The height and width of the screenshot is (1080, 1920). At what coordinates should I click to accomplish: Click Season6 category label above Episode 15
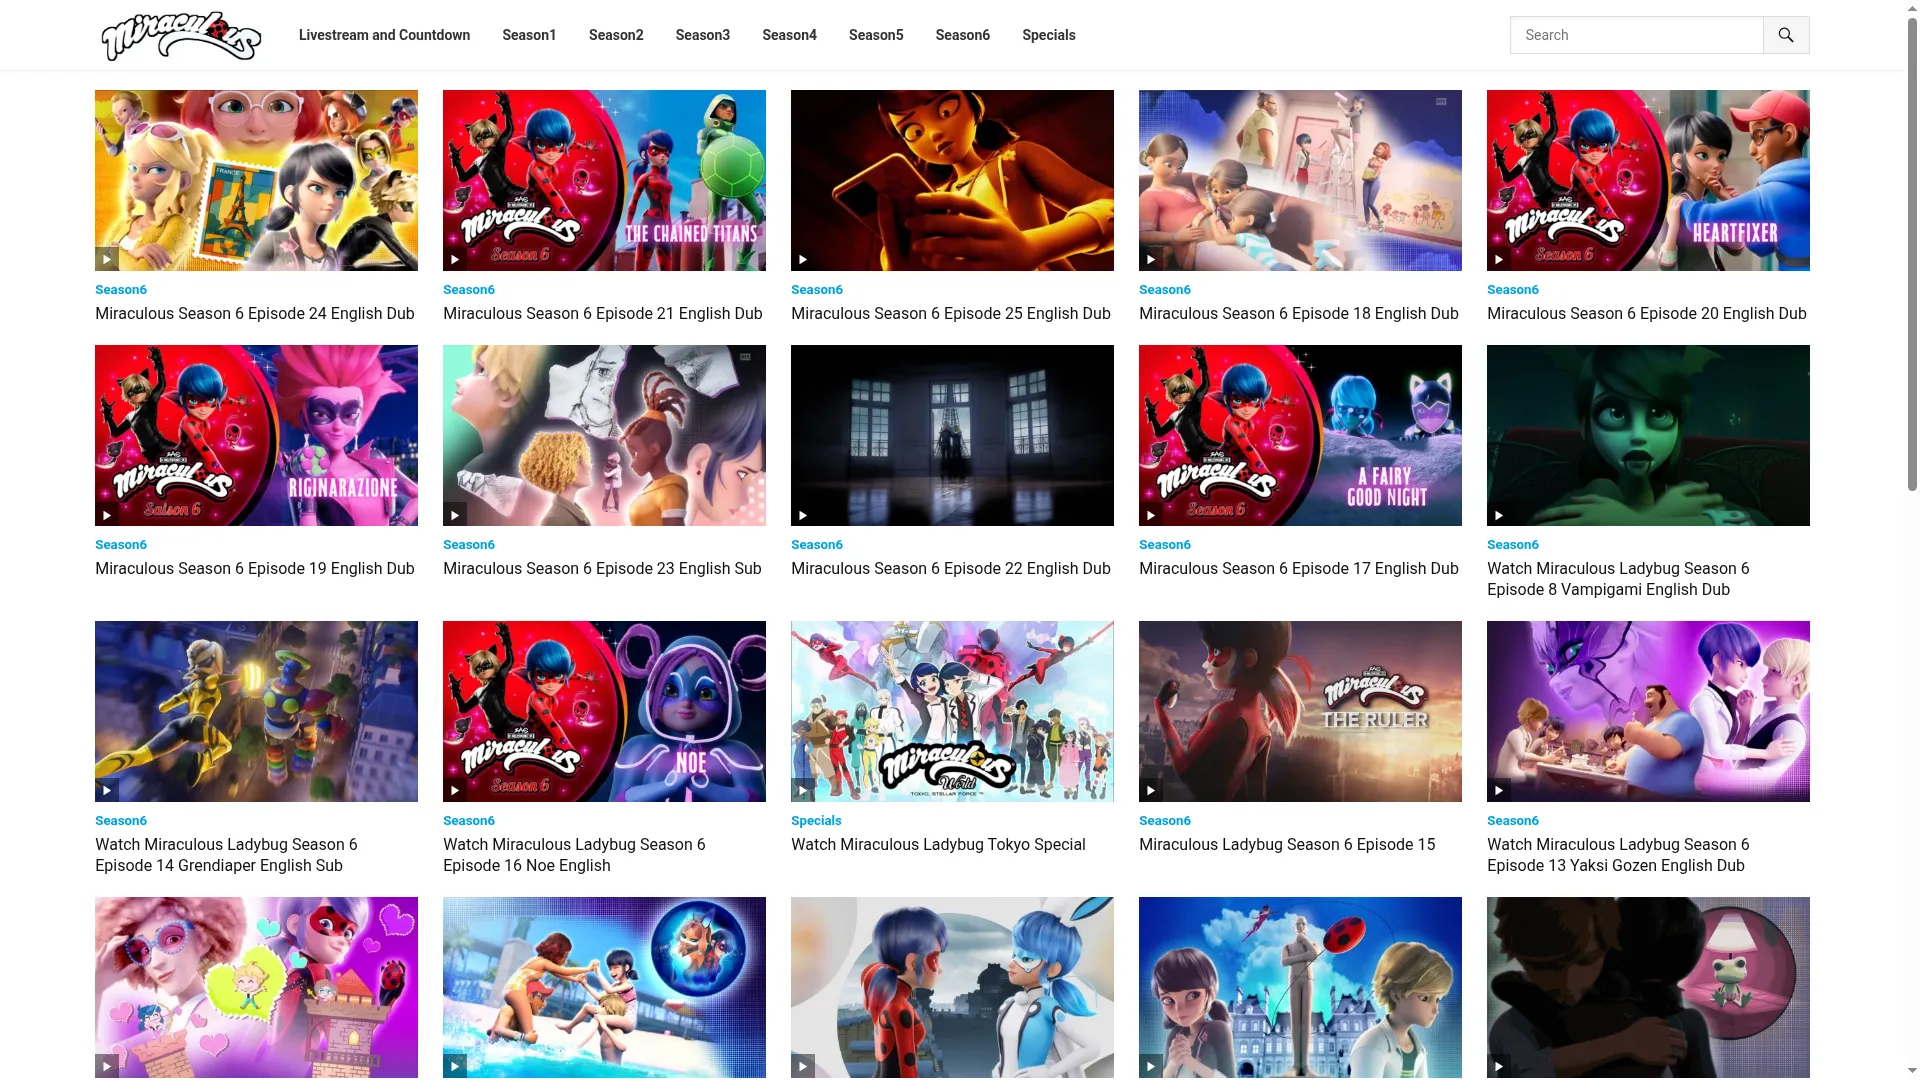pos(1165,821)
